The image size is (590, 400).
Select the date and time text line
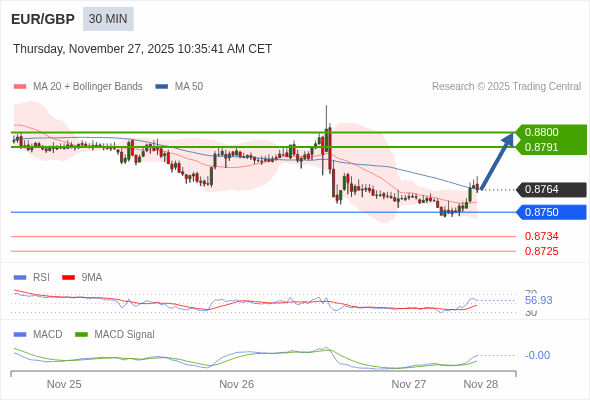point(142,49)
